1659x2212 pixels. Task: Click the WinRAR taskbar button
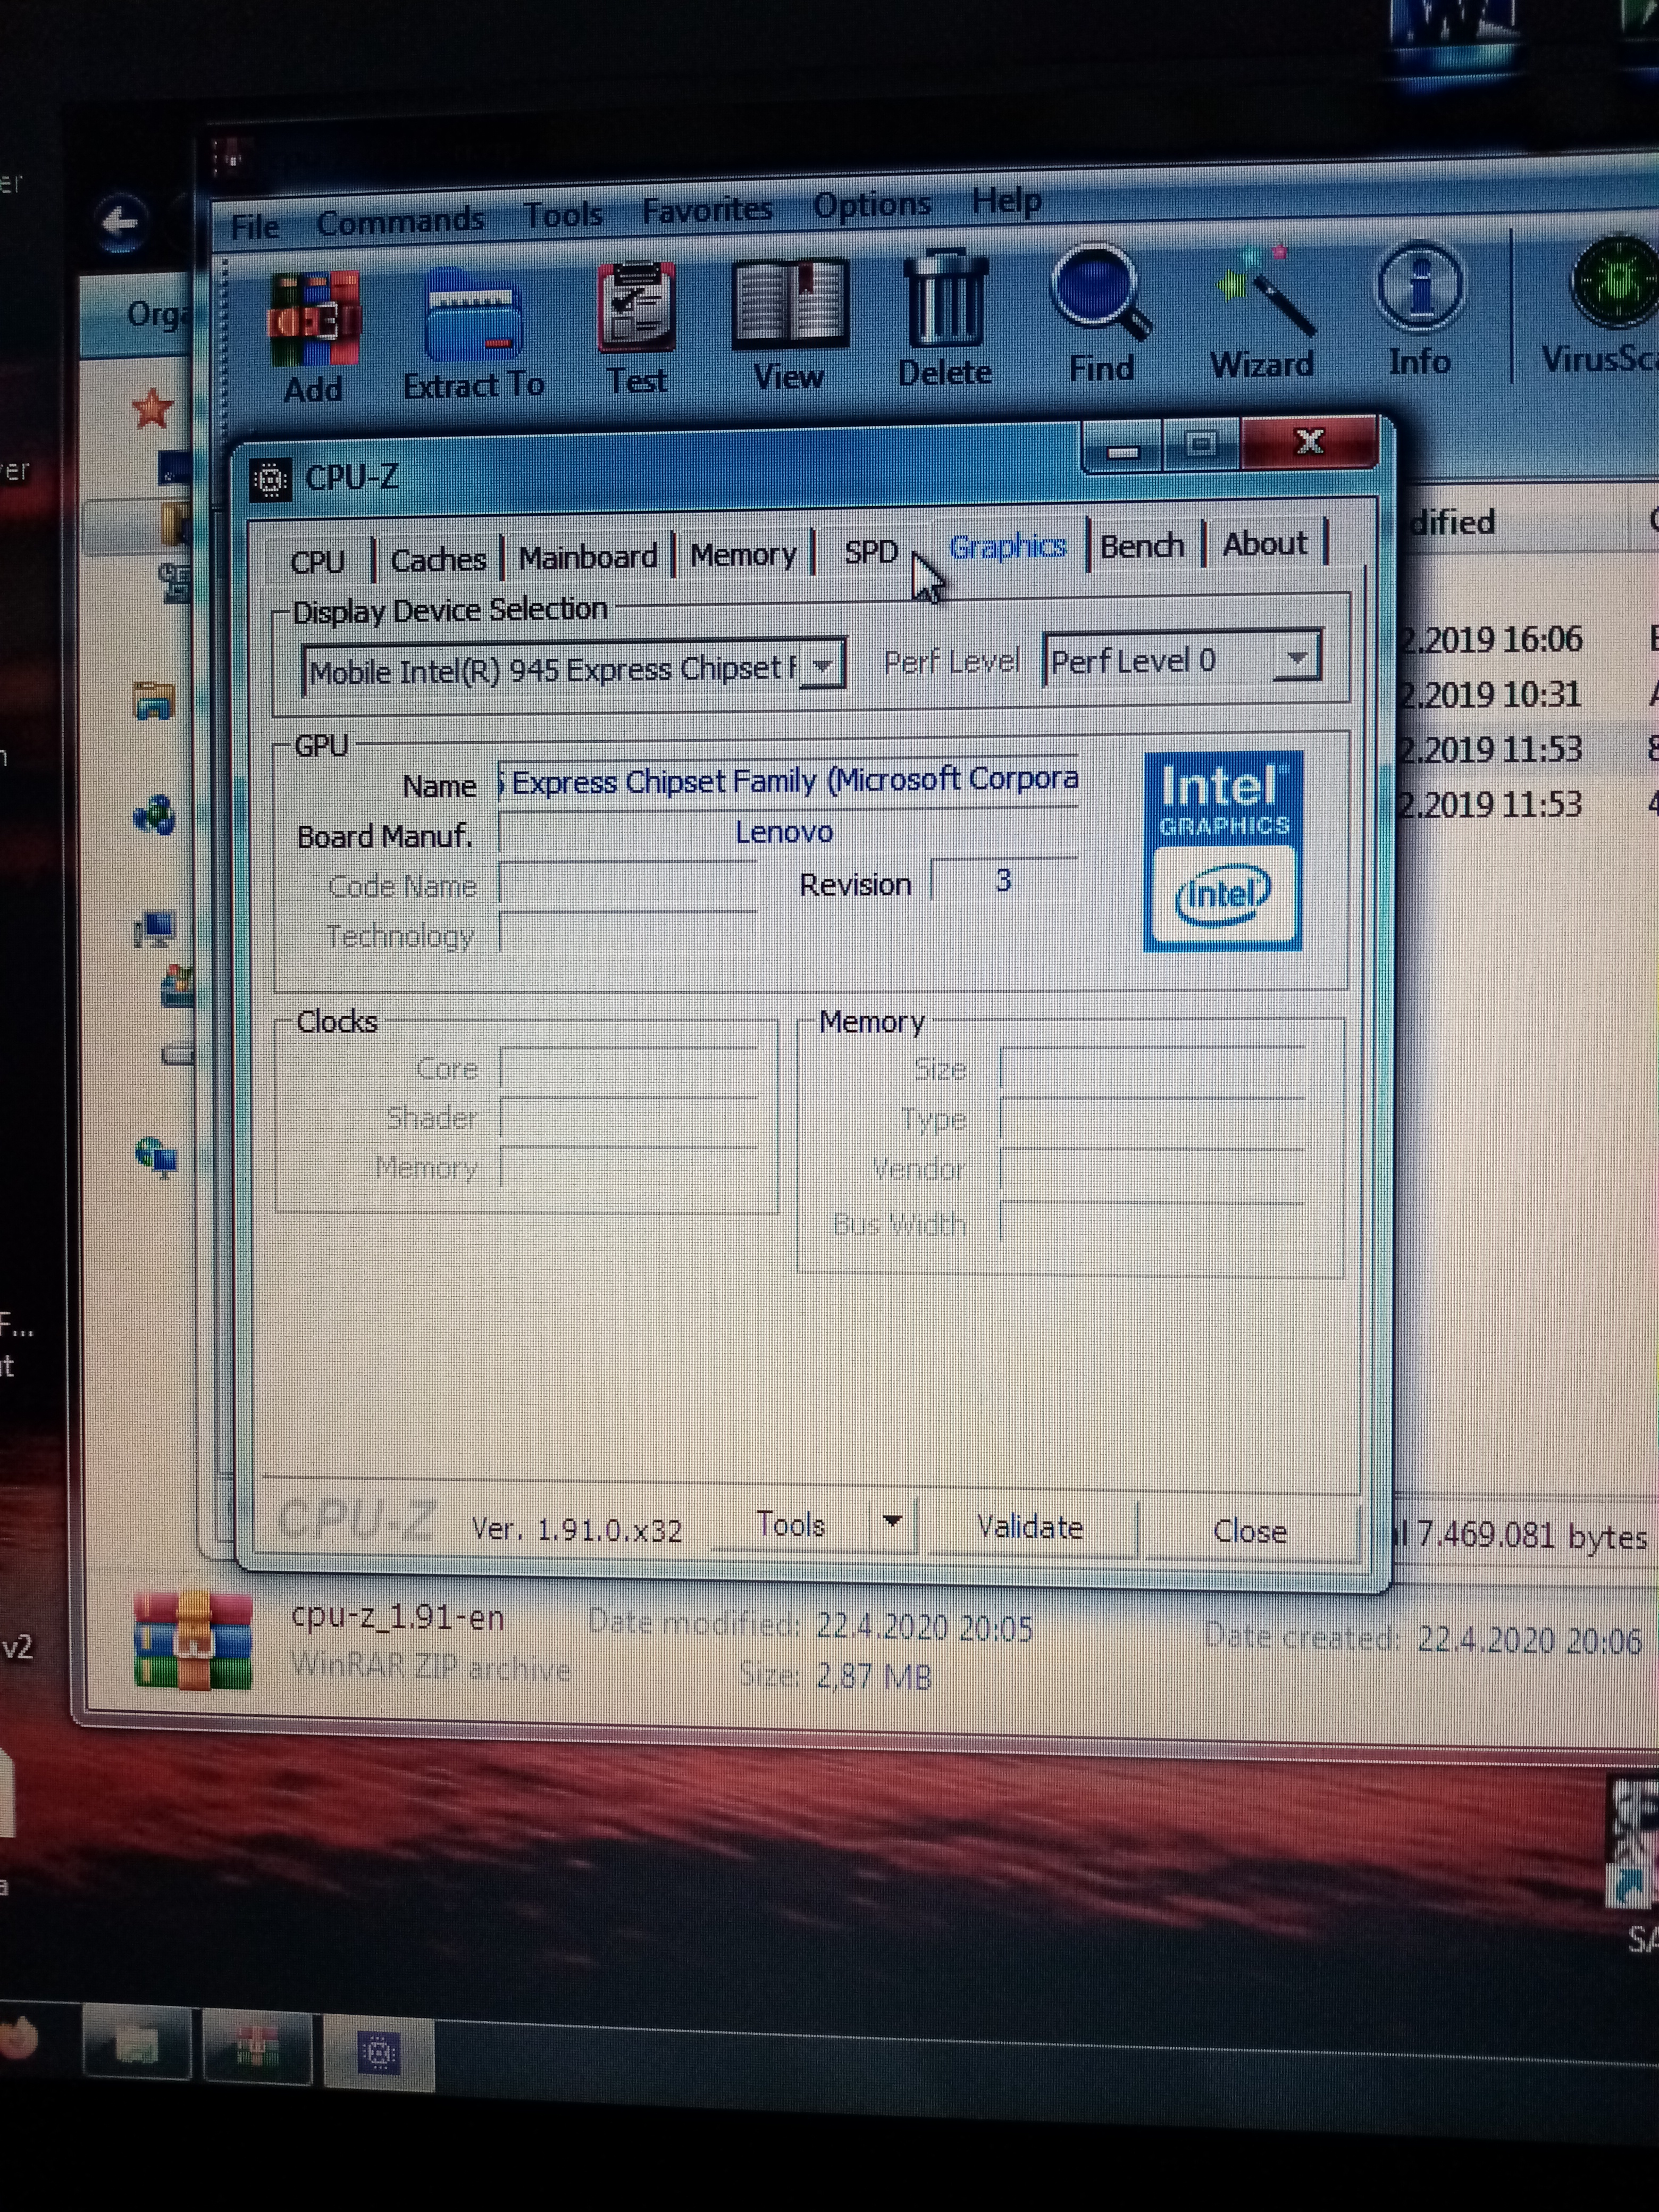coord(257,2048)
